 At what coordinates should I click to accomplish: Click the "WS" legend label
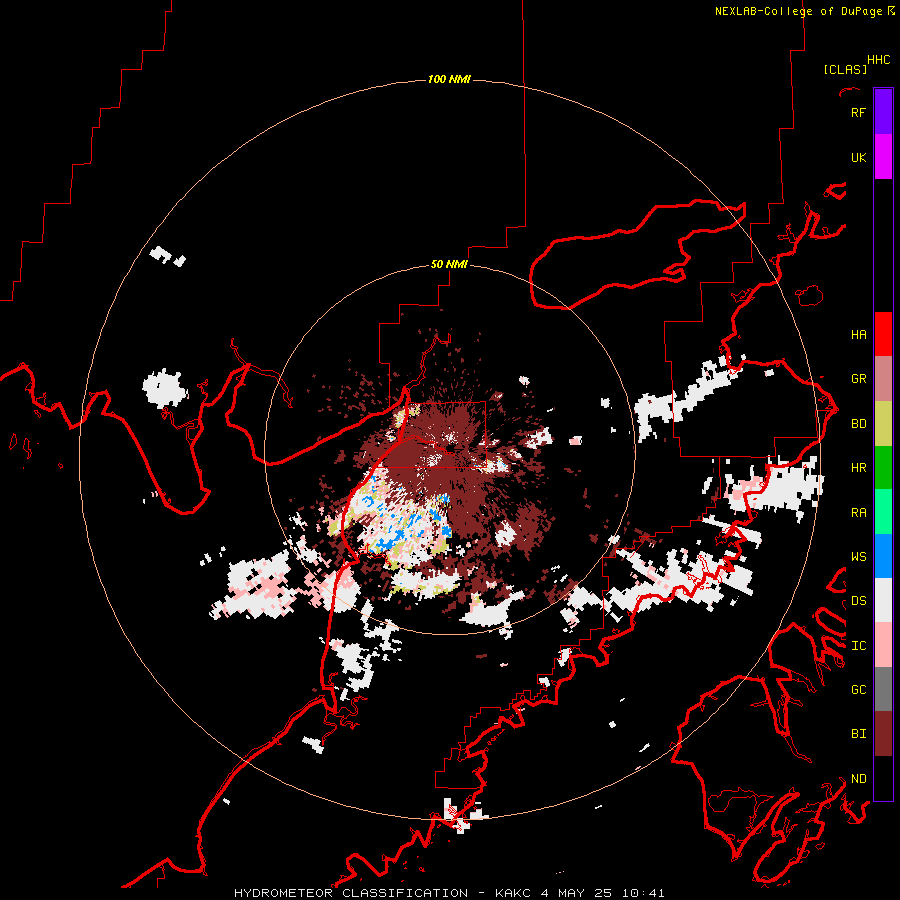point(858,557)
